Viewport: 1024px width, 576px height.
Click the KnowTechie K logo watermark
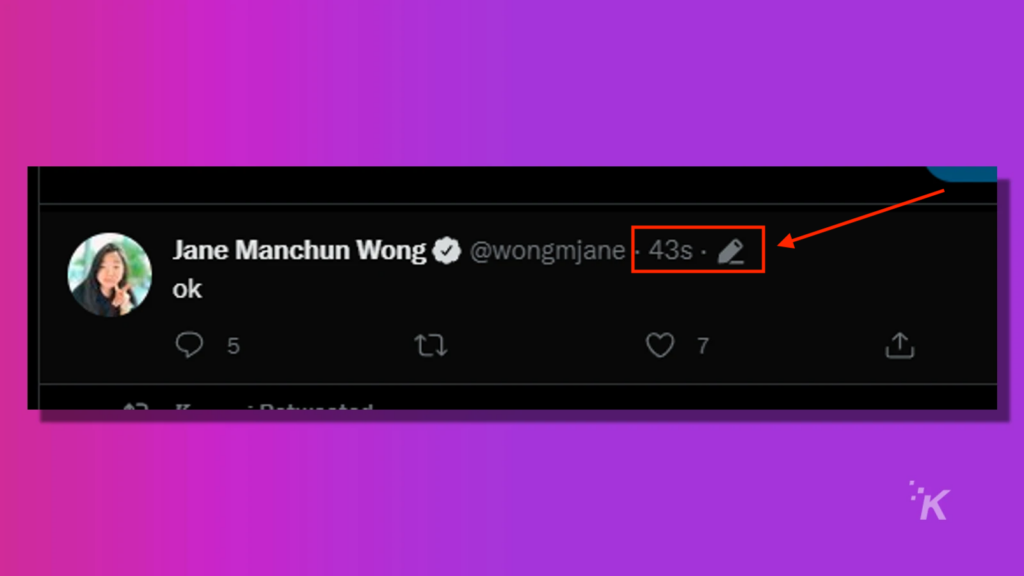point(929,501)
